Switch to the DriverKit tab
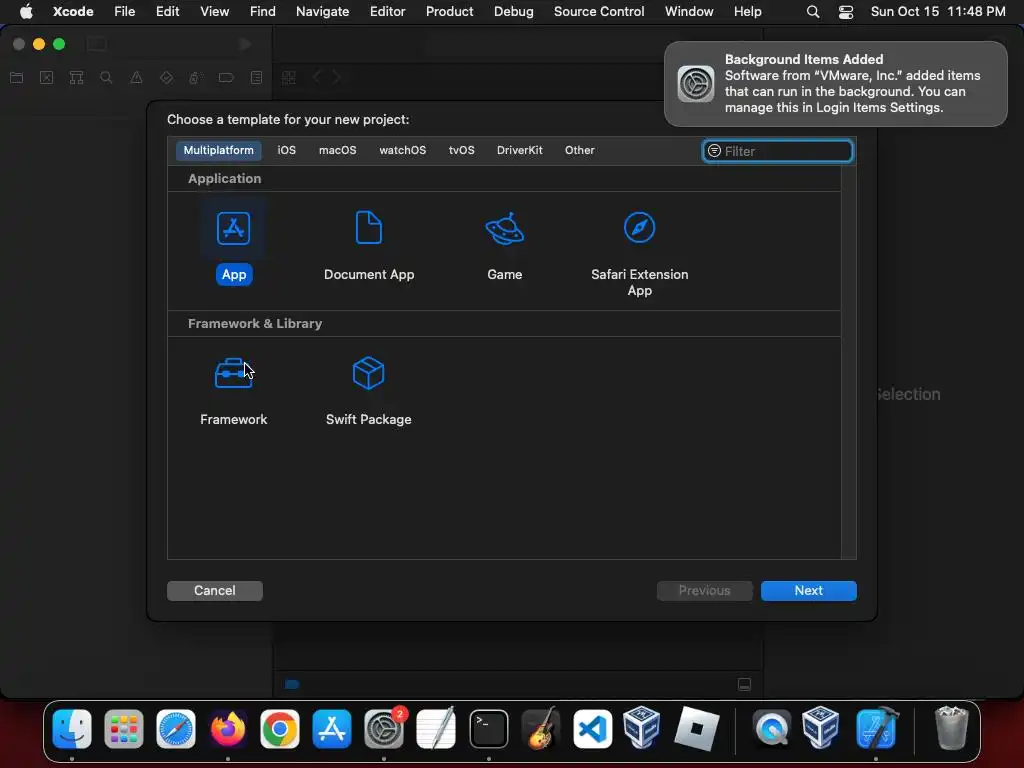The image size is (1024, 768). tap(519, 150)
